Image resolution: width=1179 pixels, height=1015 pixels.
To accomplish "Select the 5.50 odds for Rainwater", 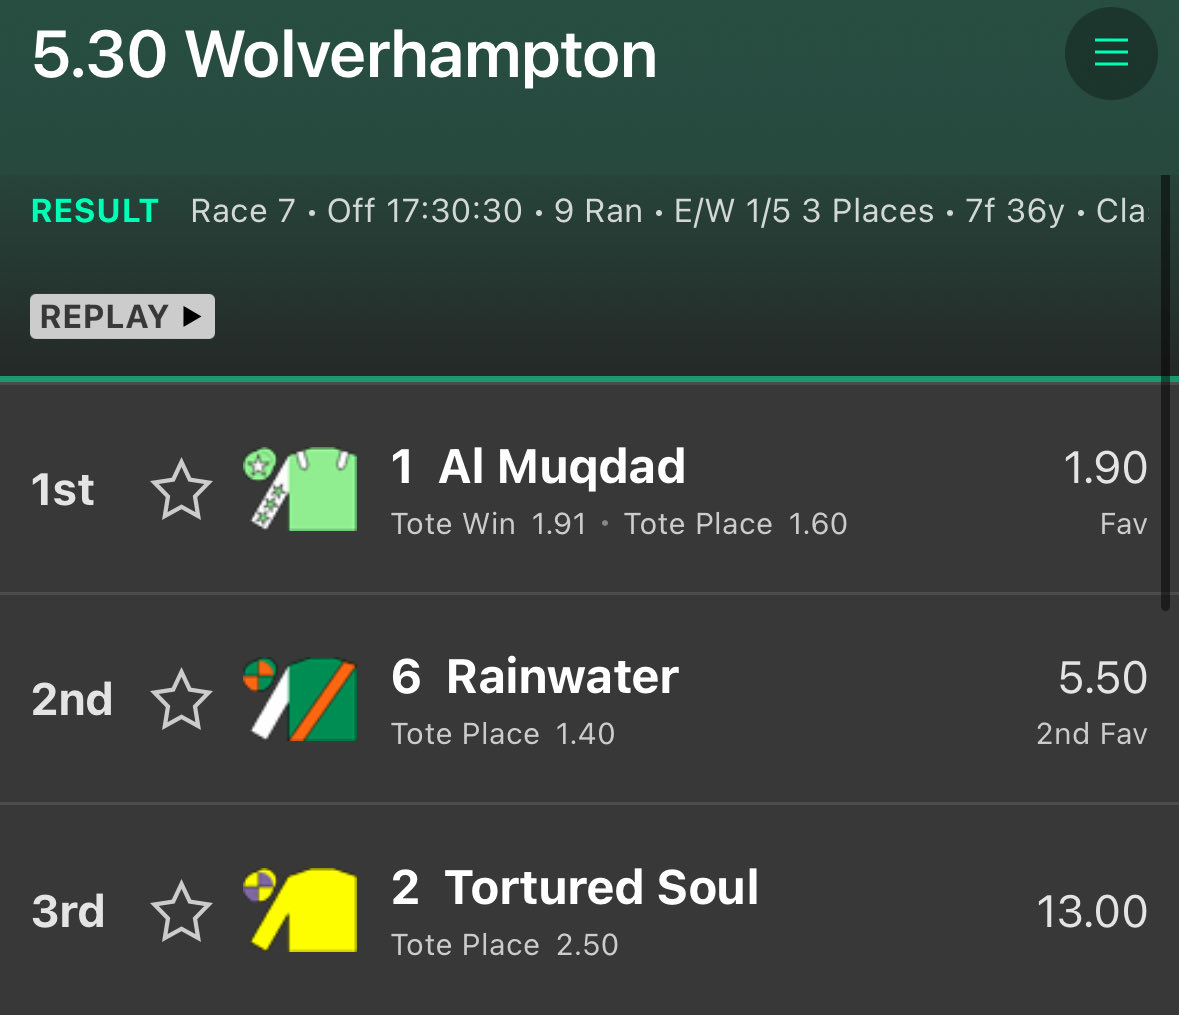I will (1102, 677).
